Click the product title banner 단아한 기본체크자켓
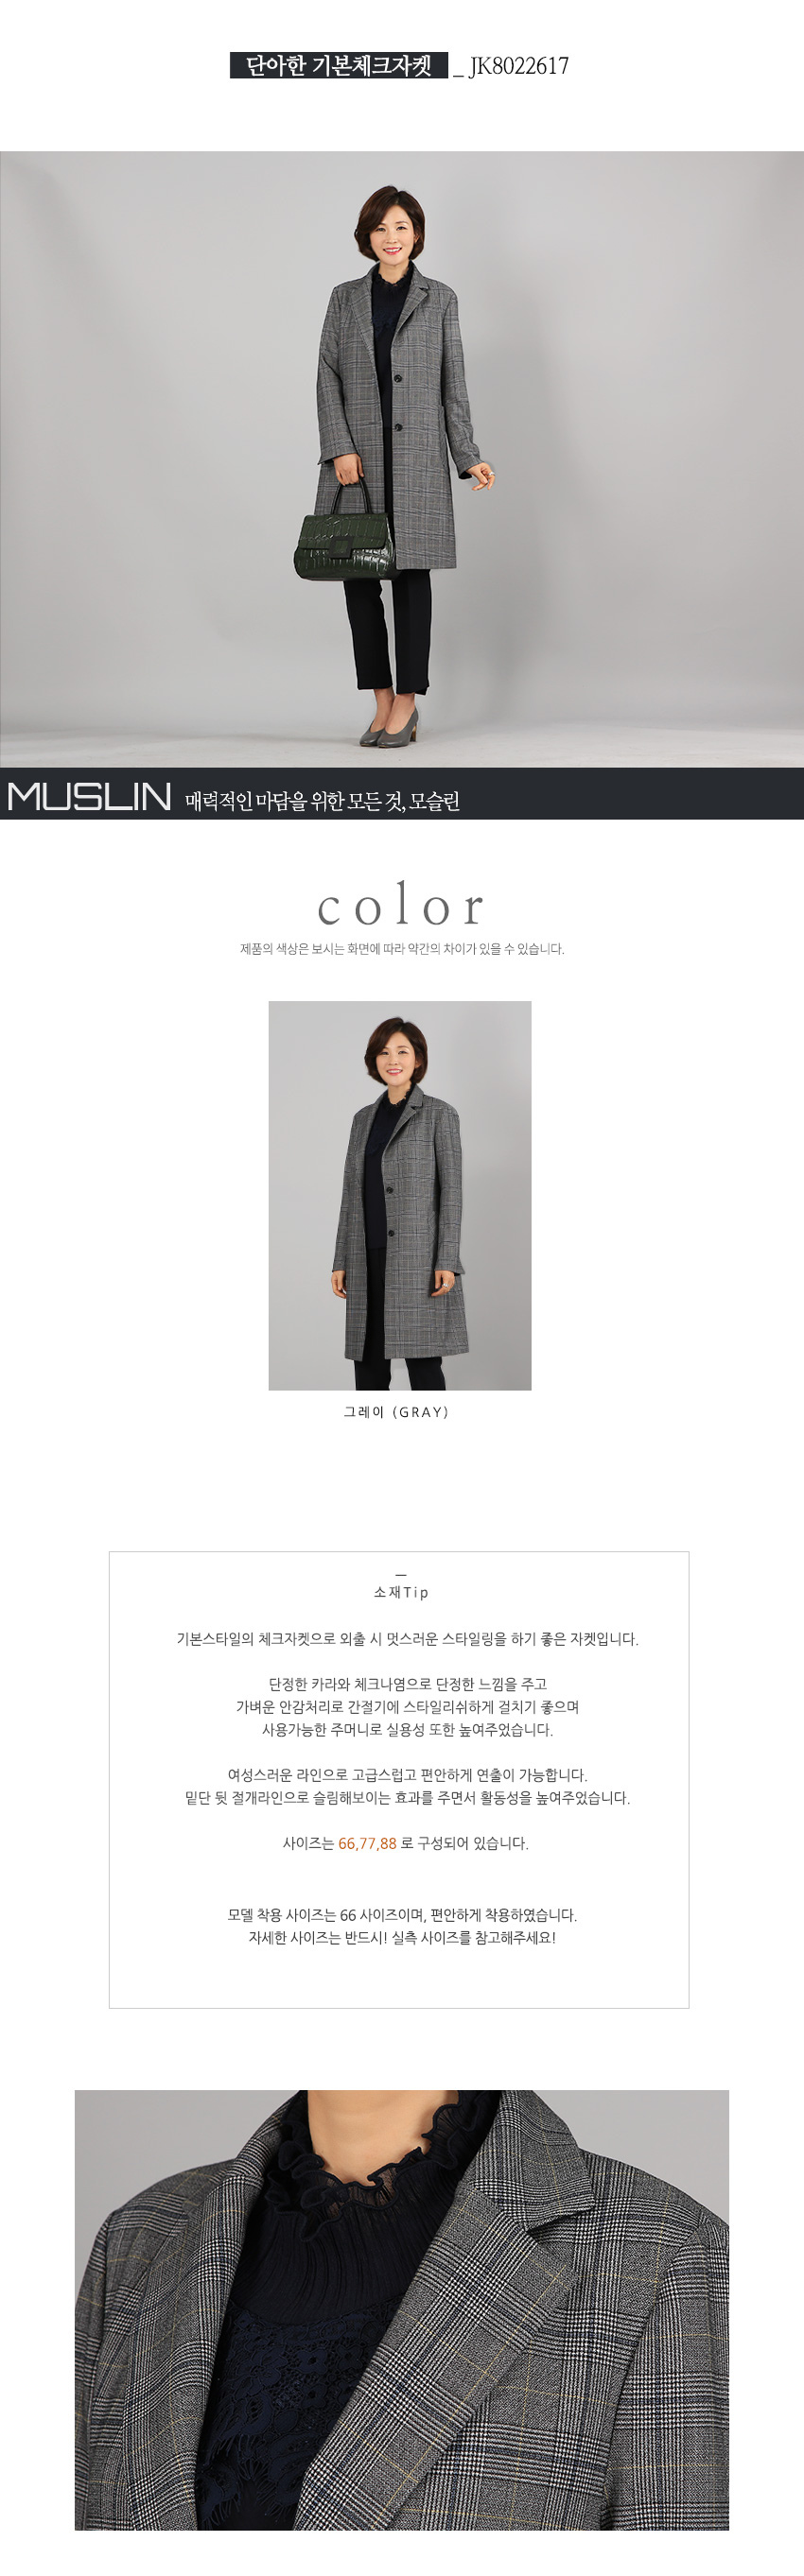This screenshot has height=2576, width=804. coord(339,66)
